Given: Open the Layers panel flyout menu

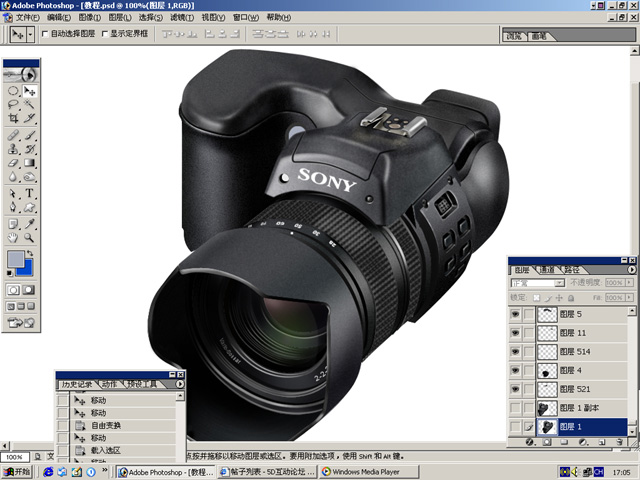Looking at the screenshot, I should [x=631, y=270].
